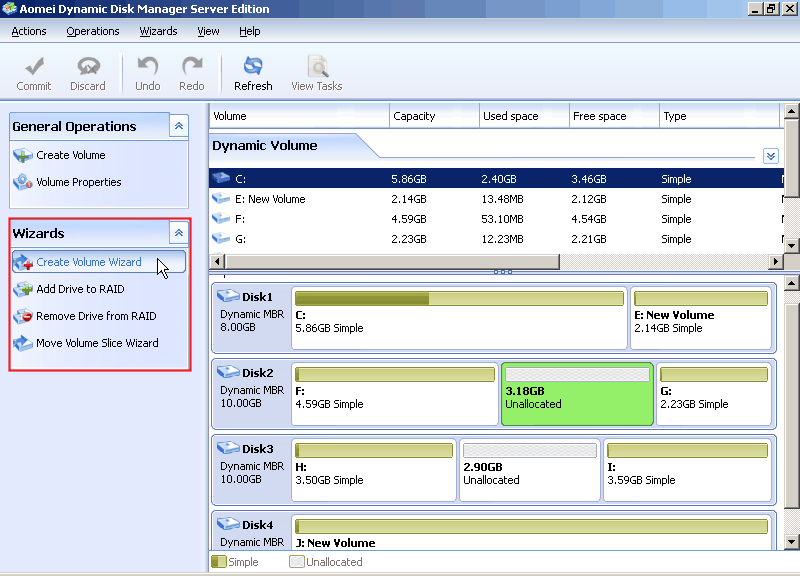Click the Commit toolbar icon
The image size is (800, 576).
pyautogui.click(x=33, y=67)
